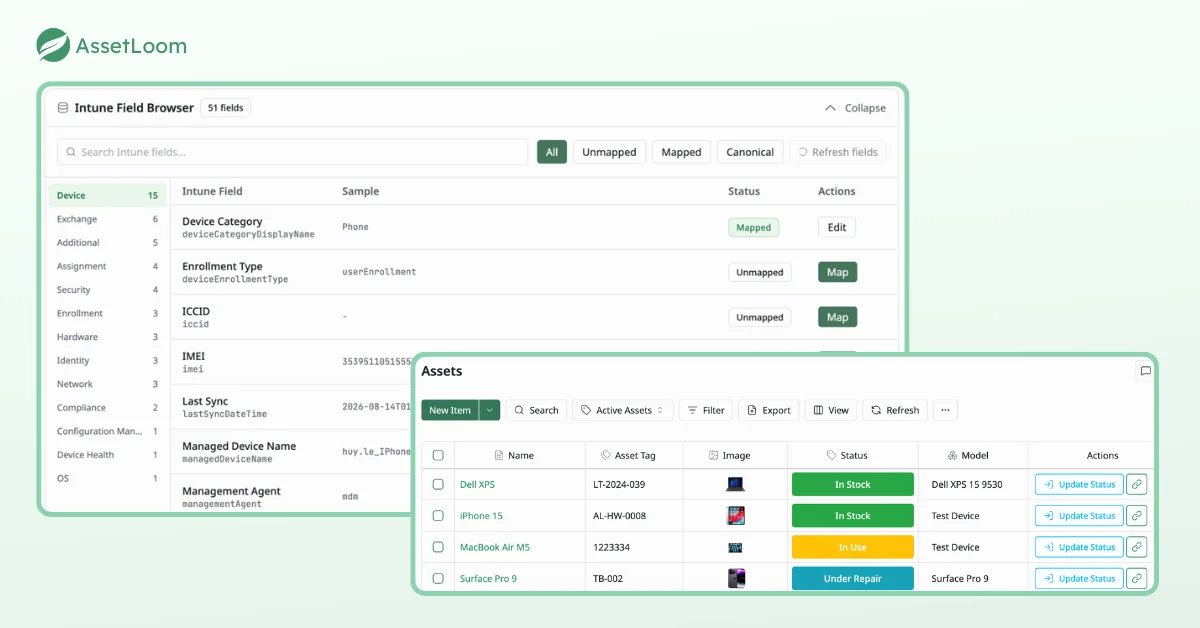Click the Model column icon
1200x628 pixels.
[953, 455]
